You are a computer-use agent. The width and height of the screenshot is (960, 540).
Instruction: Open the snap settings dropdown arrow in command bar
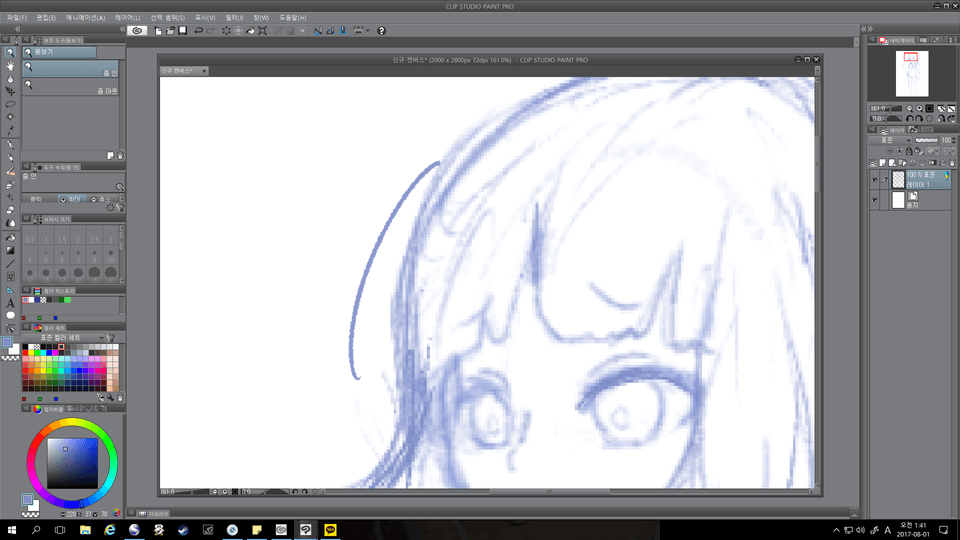368,31
